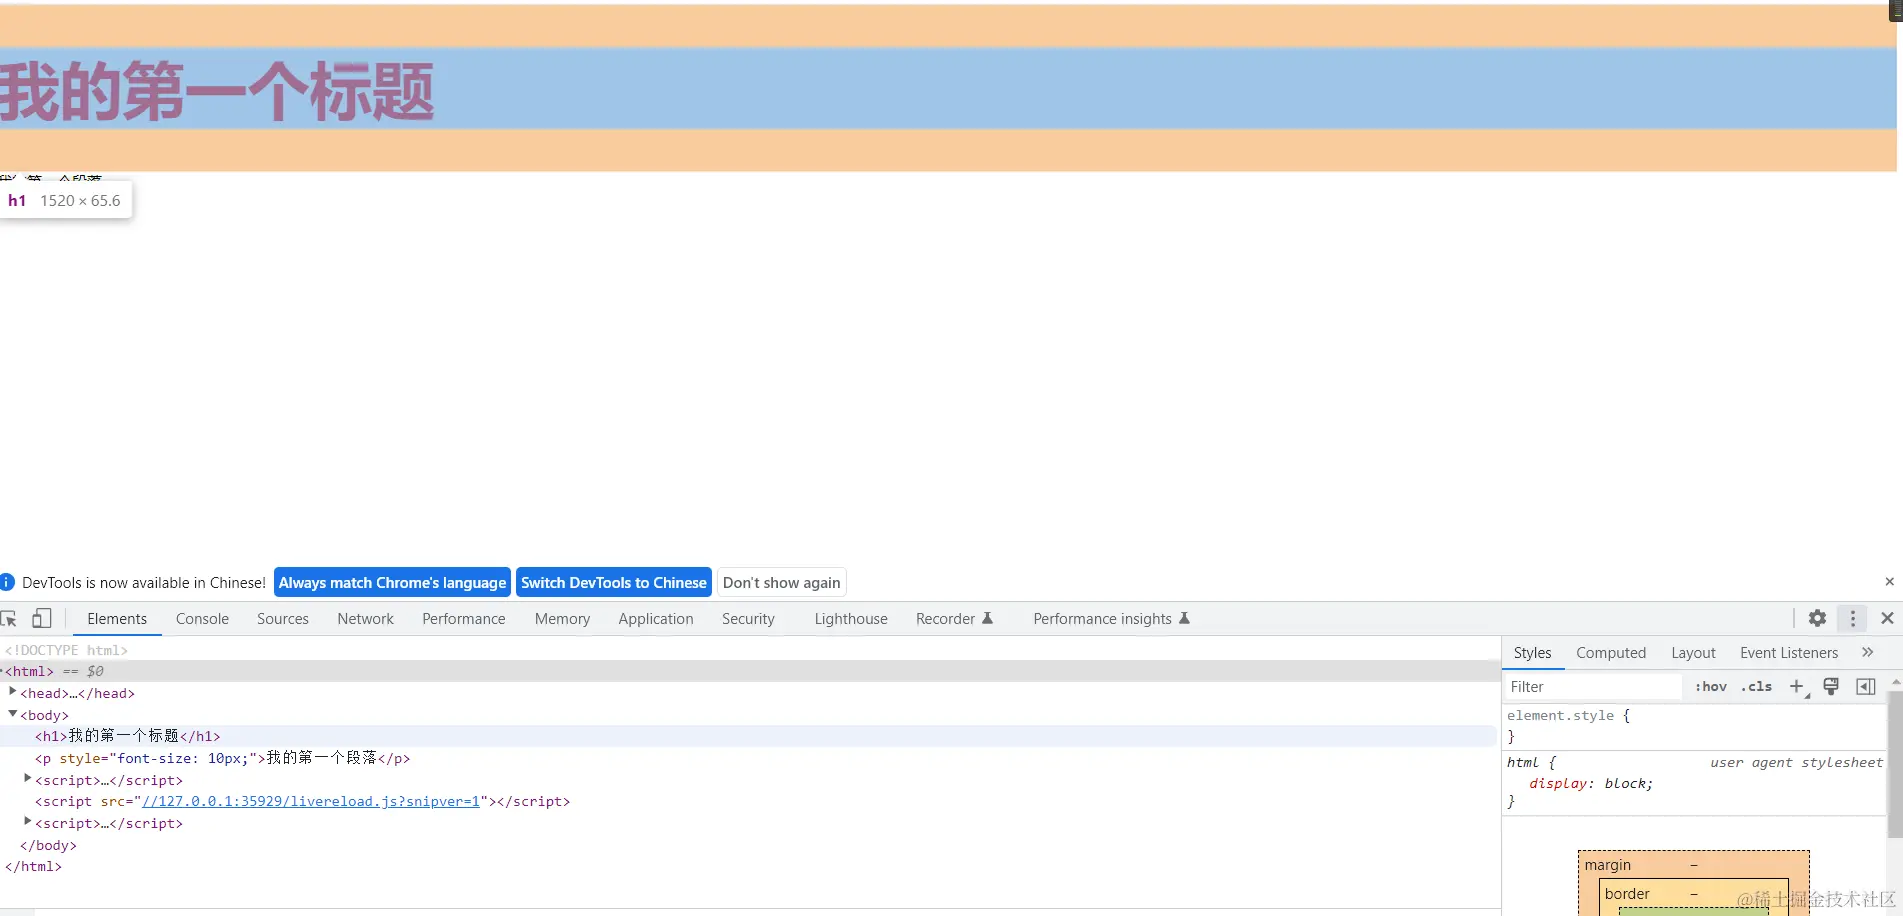Expand the last collapsed script node
This screenshot has height=916, width=1903.
27,821
